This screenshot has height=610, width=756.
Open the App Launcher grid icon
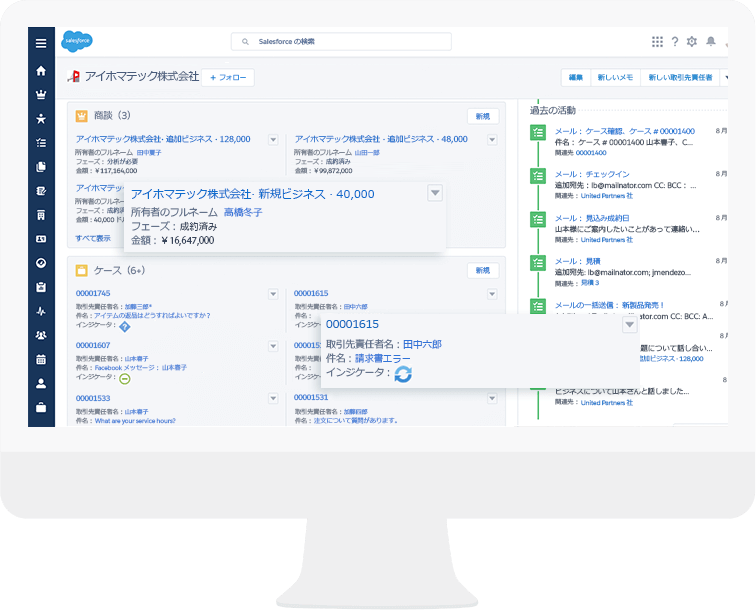tap(657, 42)
